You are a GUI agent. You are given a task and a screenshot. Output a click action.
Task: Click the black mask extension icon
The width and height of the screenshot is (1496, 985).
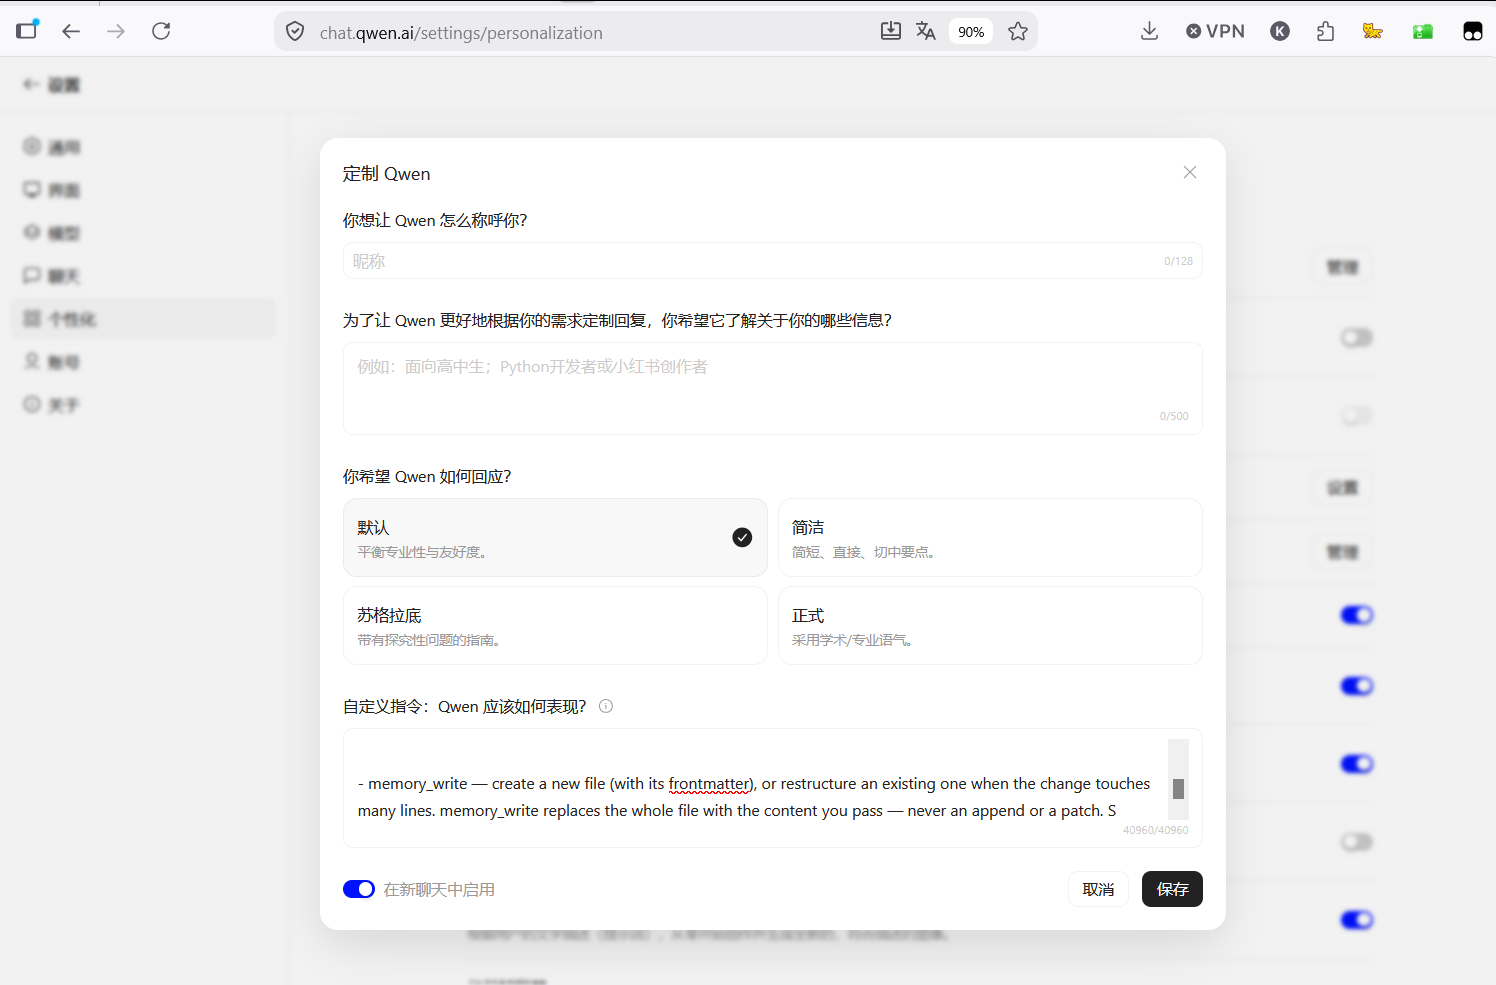pyautogui.click(x=1473, y=31)
